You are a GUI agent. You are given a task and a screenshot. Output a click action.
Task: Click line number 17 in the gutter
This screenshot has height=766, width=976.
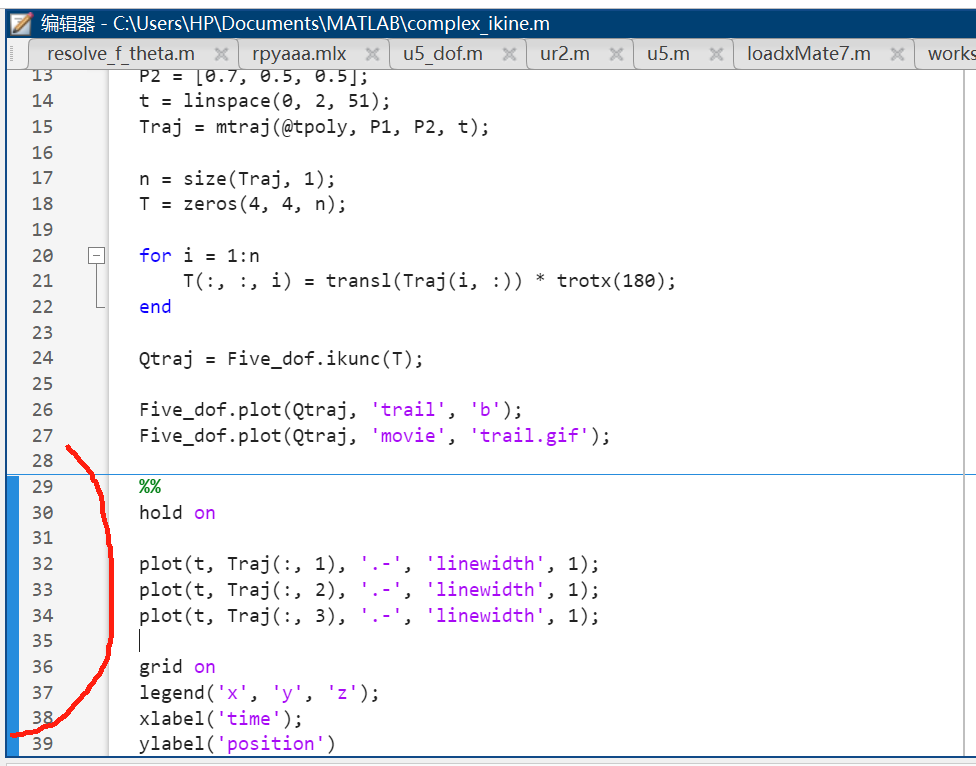point(42,179)
